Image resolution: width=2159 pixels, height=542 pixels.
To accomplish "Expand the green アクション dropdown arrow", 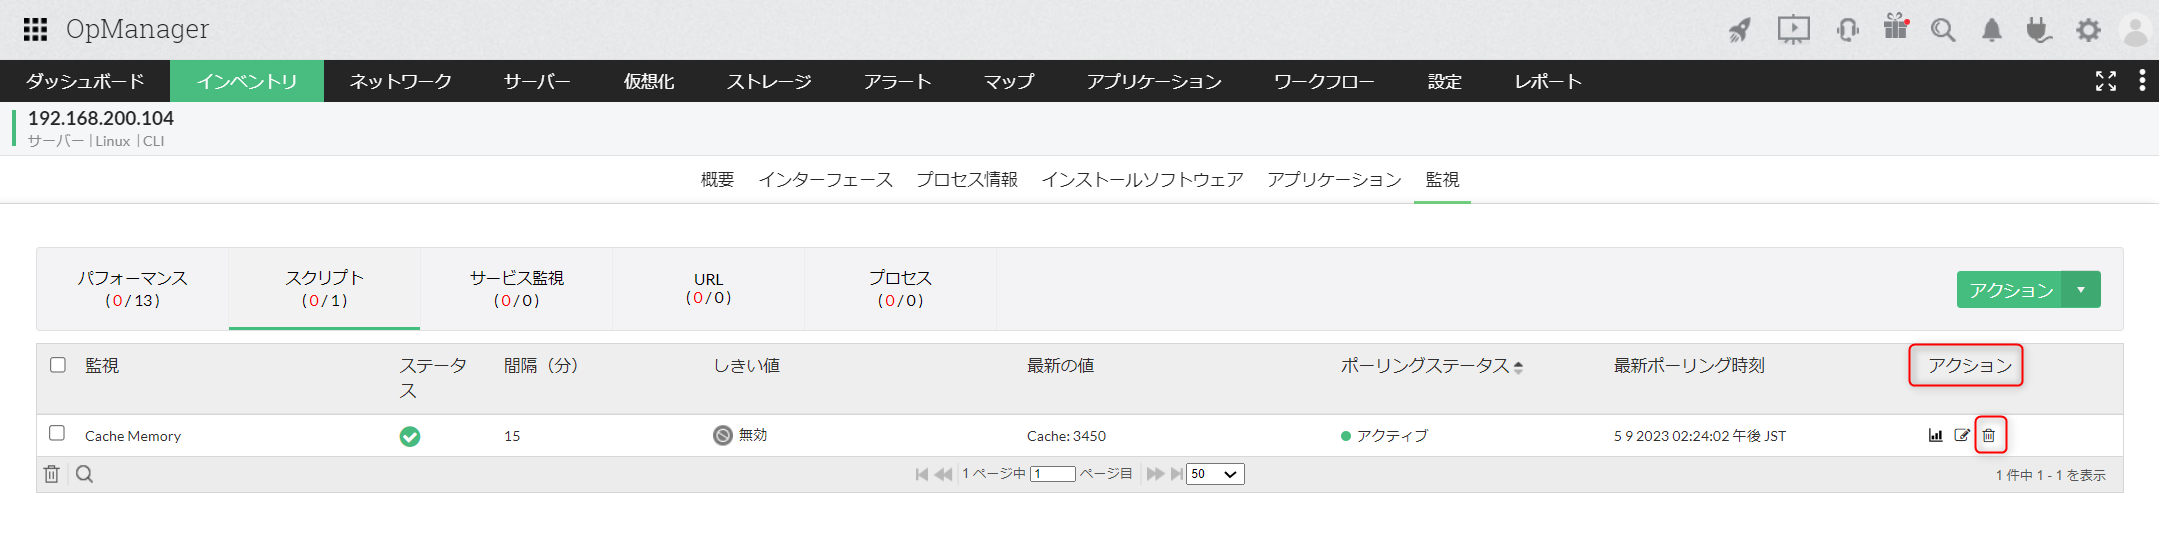I will point(2081,290).
